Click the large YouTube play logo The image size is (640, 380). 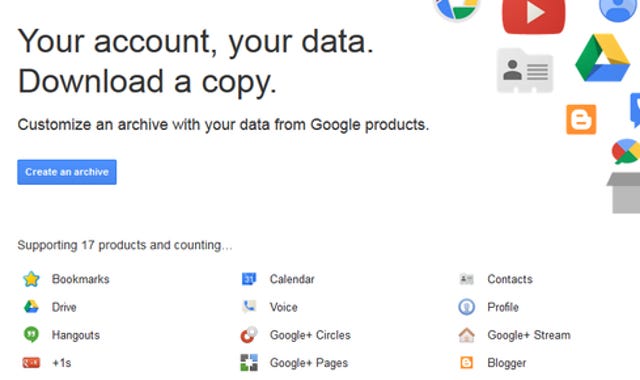tap(534, 16)
